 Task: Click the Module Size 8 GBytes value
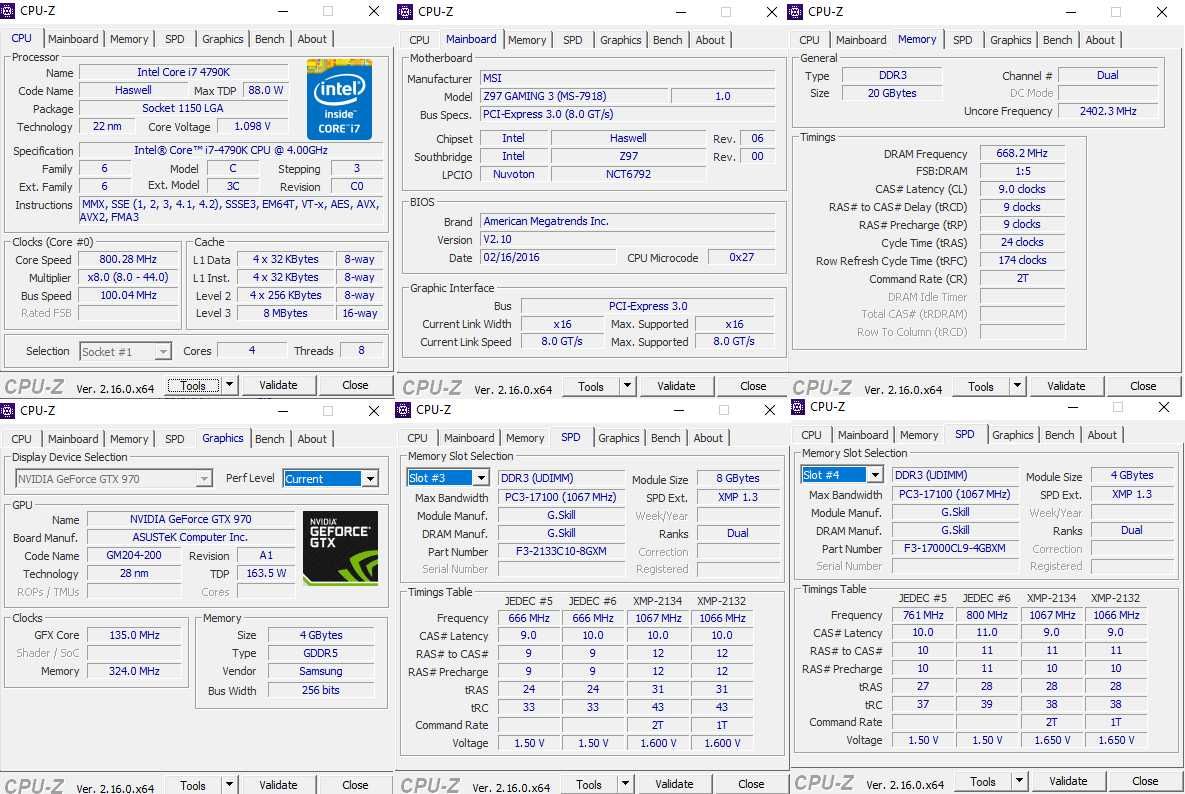(738, 478)
